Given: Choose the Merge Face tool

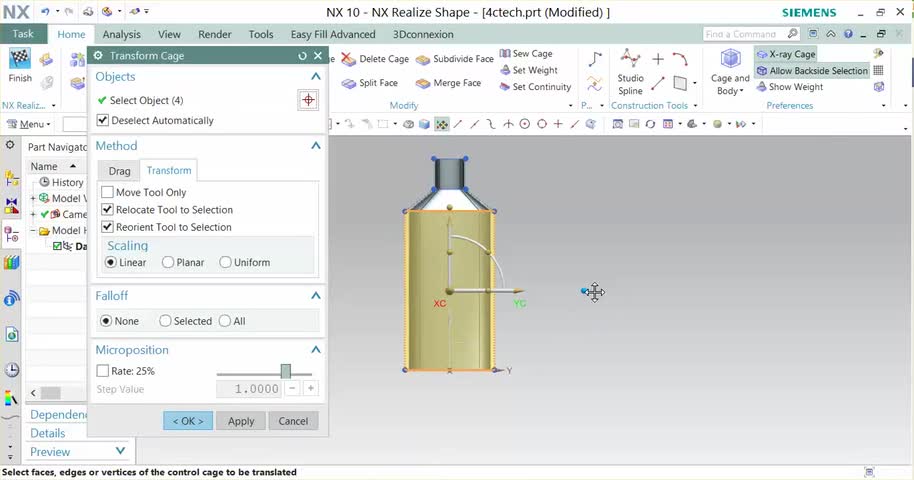Looking at the screenshot, I should [448, 83].
